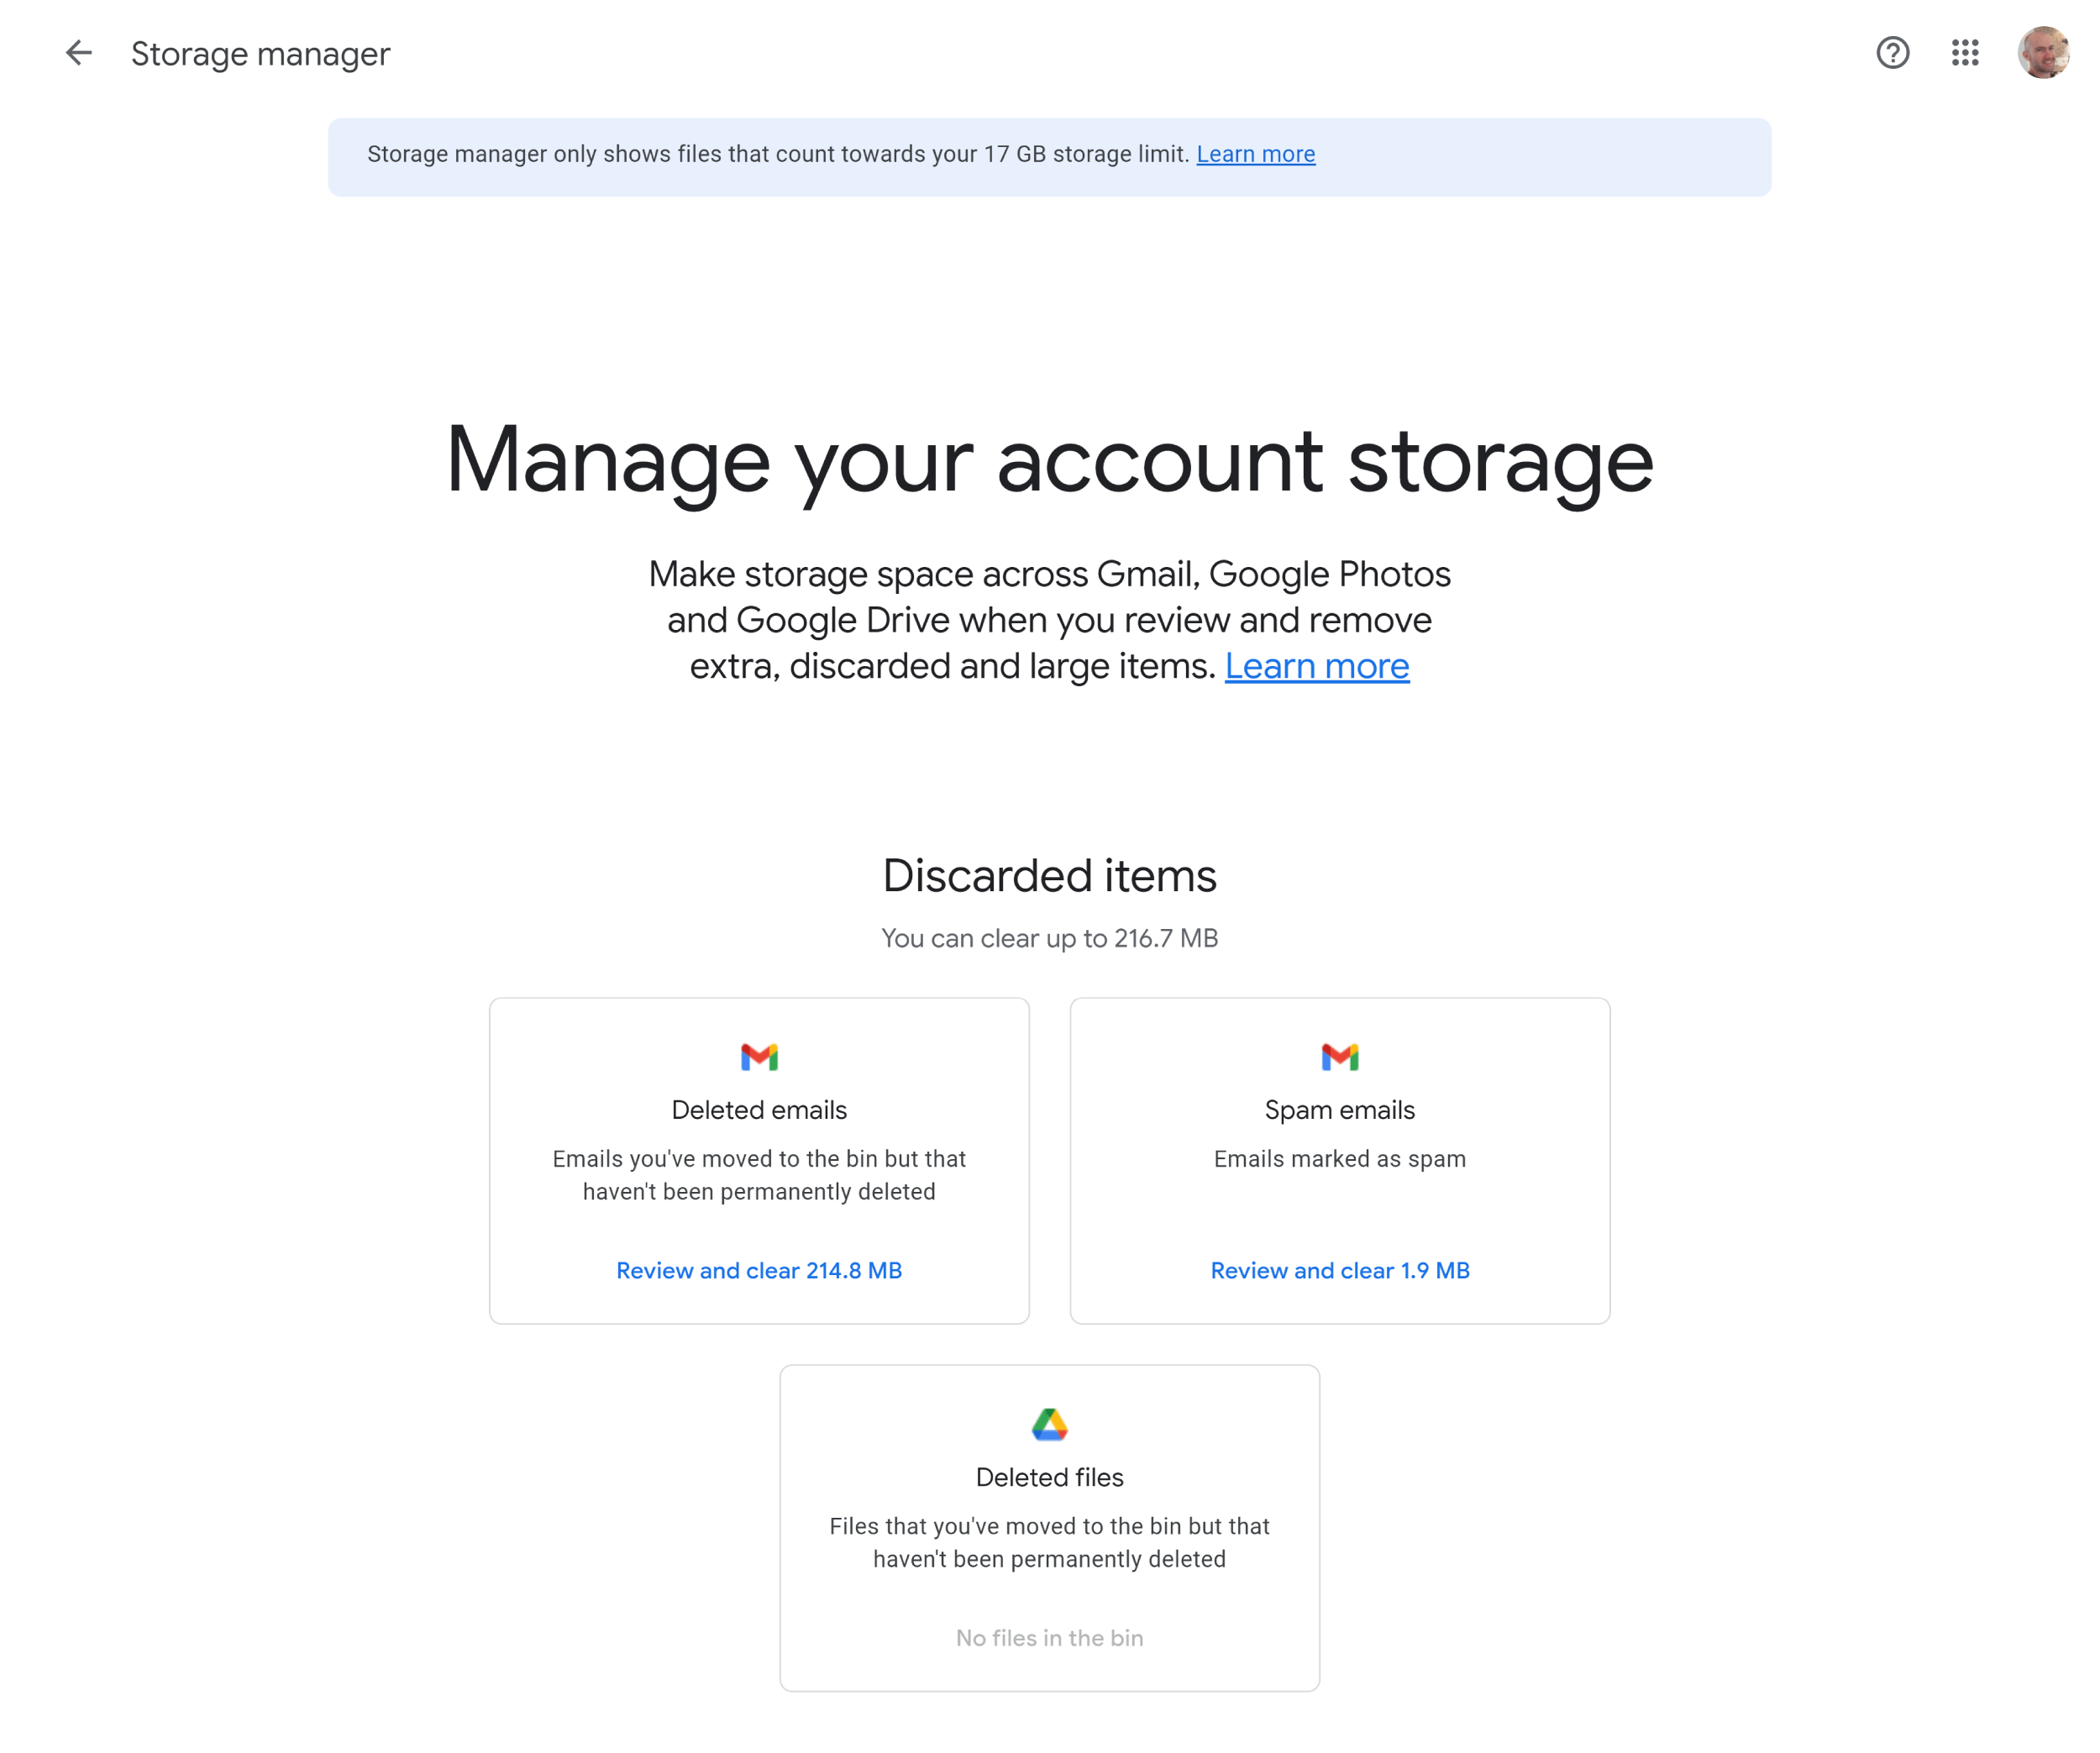Click 'Learn more' link in banner
Viewport: 2100px width, 1753px height.
coord(1256,154)
